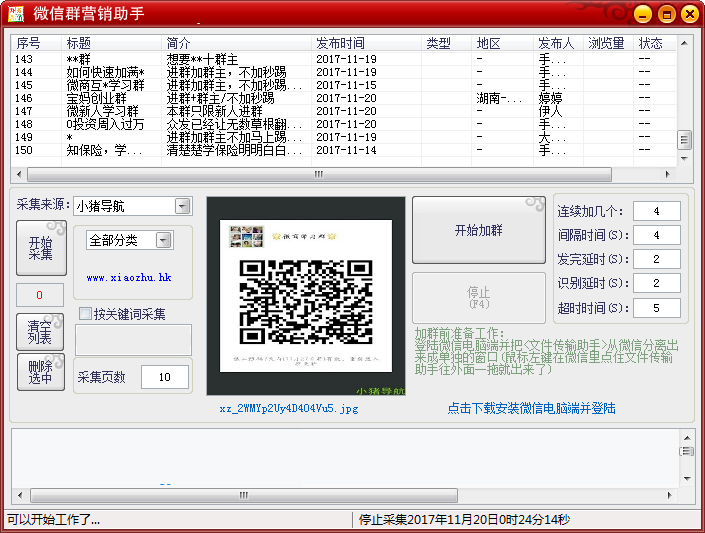Select row 150 titled 知保险，学...
This screenshot has height=533, width=705.
[344, 150]
